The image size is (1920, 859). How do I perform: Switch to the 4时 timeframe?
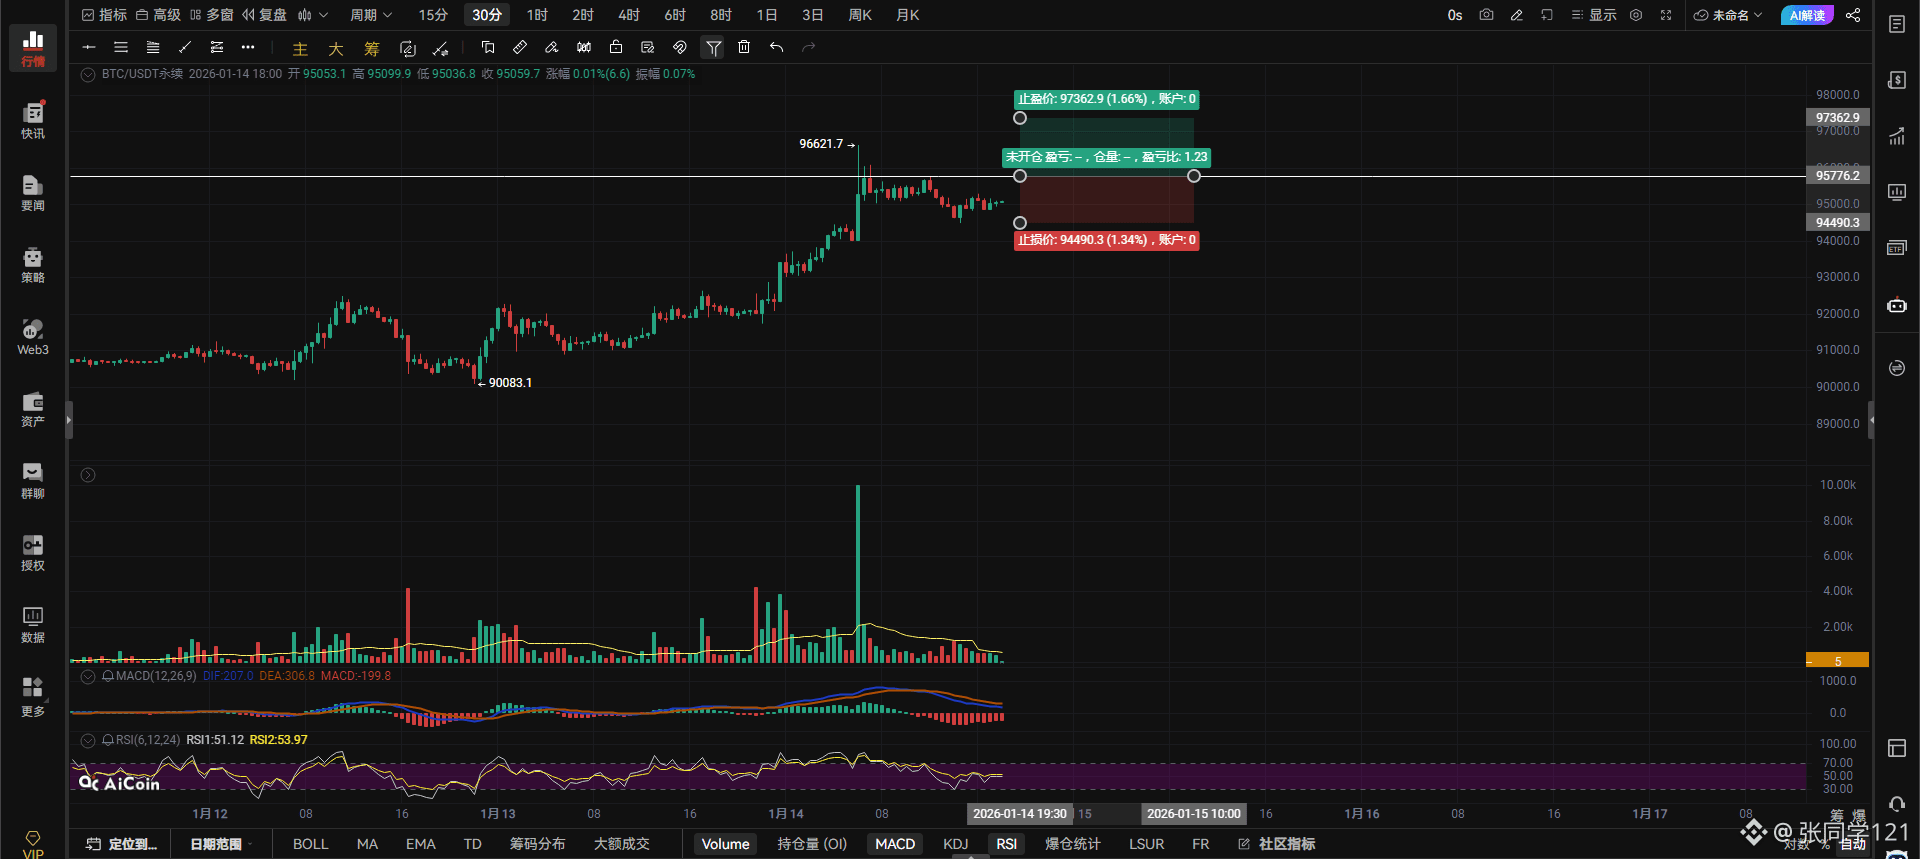[x=629, y=15]
